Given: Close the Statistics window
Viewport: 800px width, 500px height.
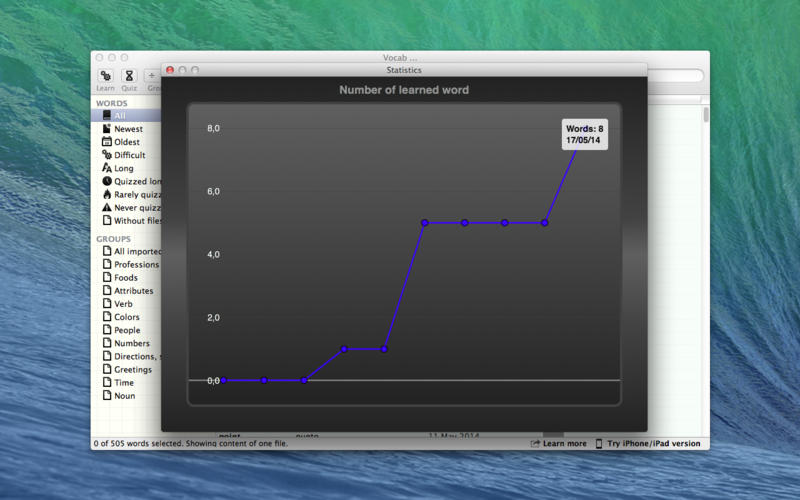Looking at the screenshot, I should (170, 70).
